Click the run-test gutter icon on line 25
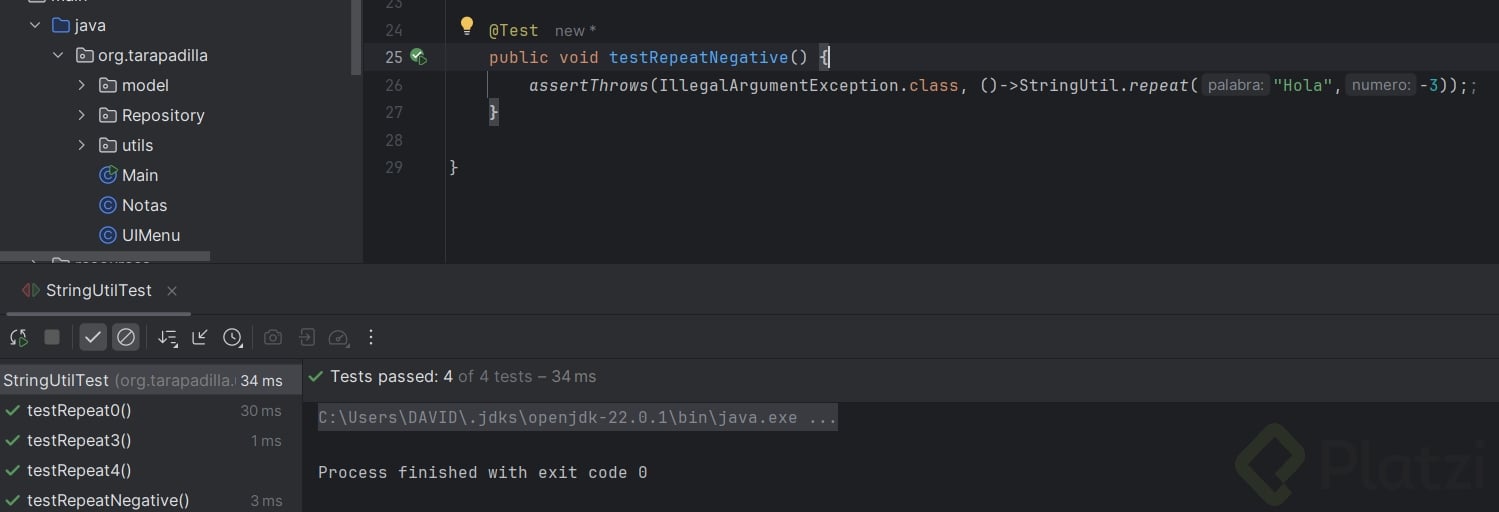Viewport: 1499px width, 512px height. (x=418, y=57)
